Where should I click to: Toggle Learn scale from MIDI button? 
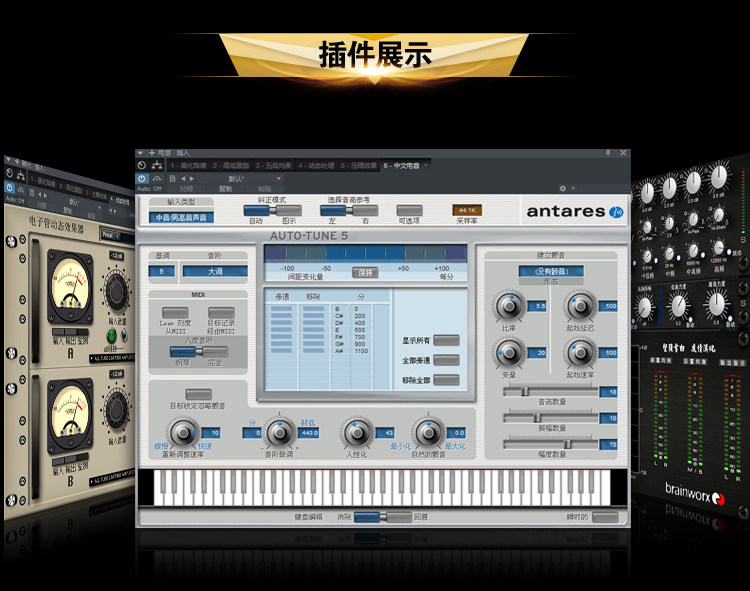coord(175,312)
